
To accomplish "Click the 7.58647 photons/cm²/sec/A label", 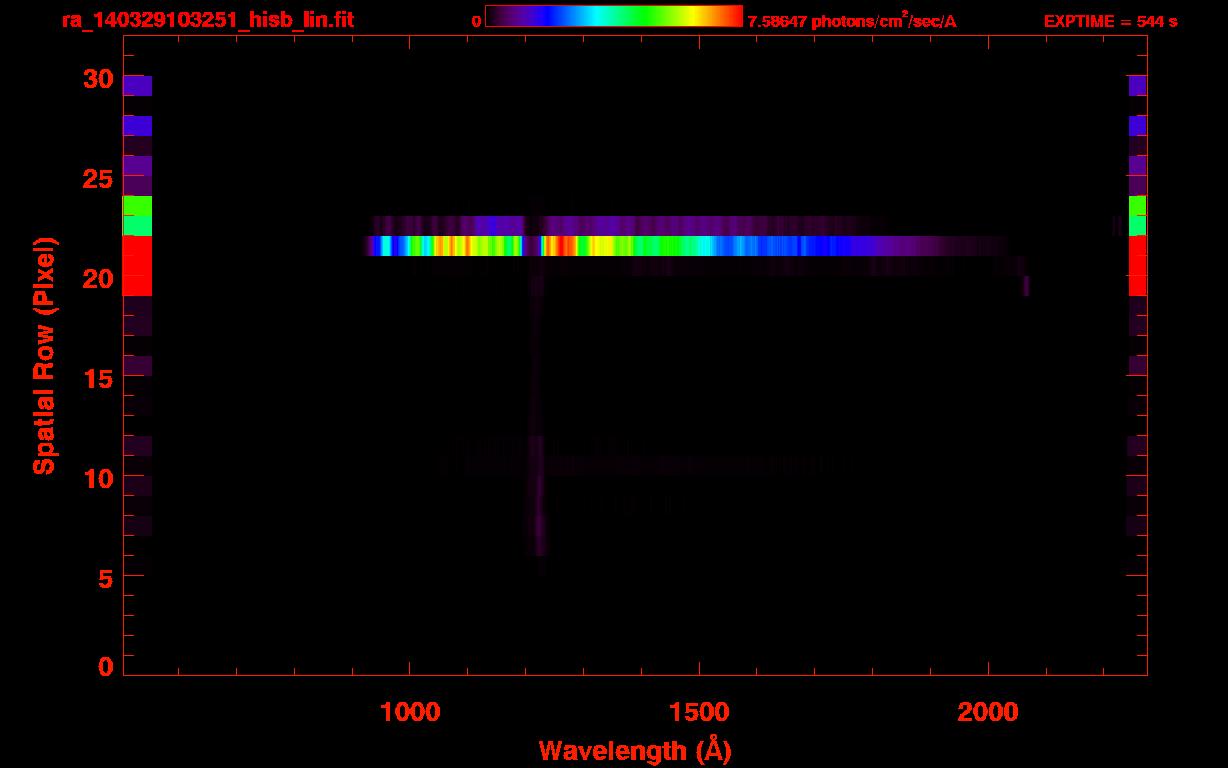I will (x=852, y=21).
